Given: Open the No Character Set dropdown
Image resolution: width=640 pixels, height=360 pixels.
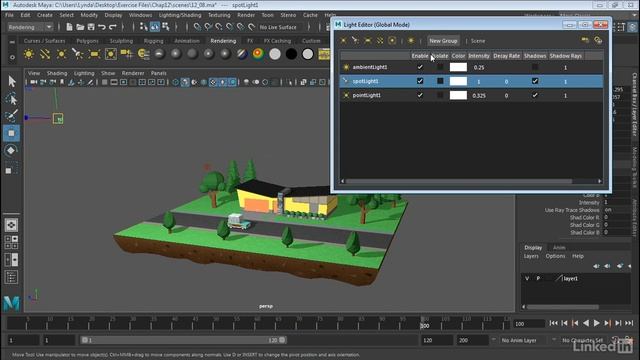Looking at the screenshot, I should (583, 340).
